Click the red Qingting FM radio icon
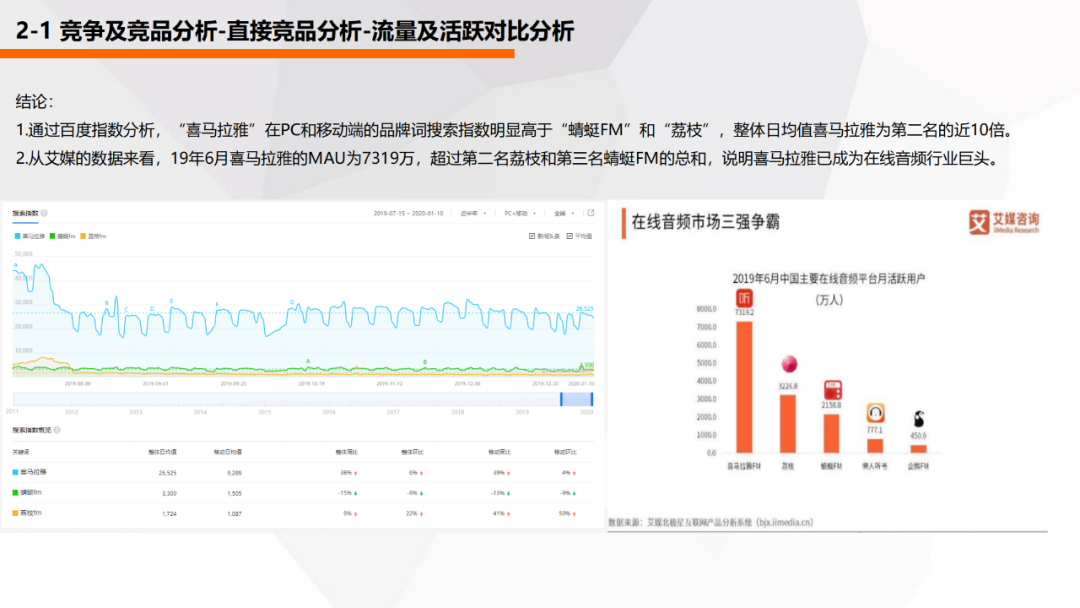The width and height of the screenshot is (1080, 608). (x=832, y=390)
